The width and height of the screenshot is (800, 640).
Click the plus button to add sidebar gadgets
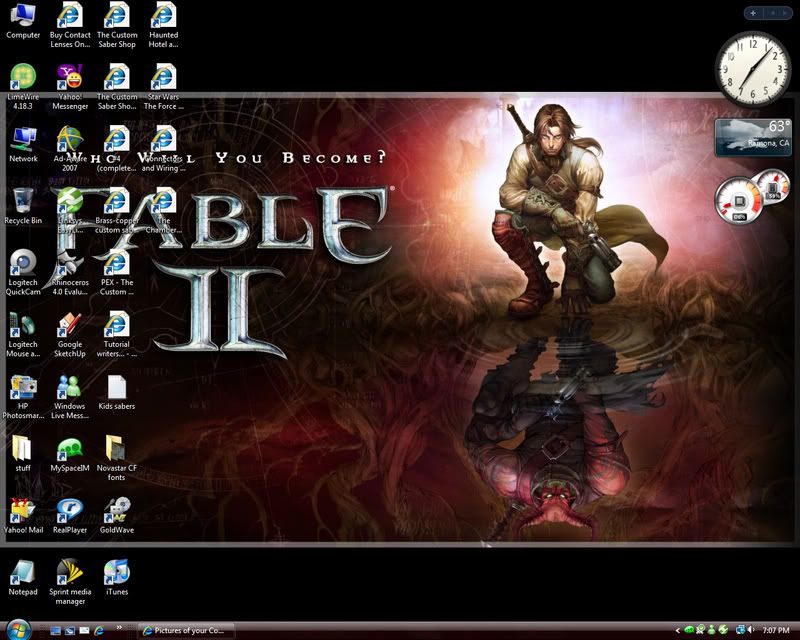tap(753, 13)
